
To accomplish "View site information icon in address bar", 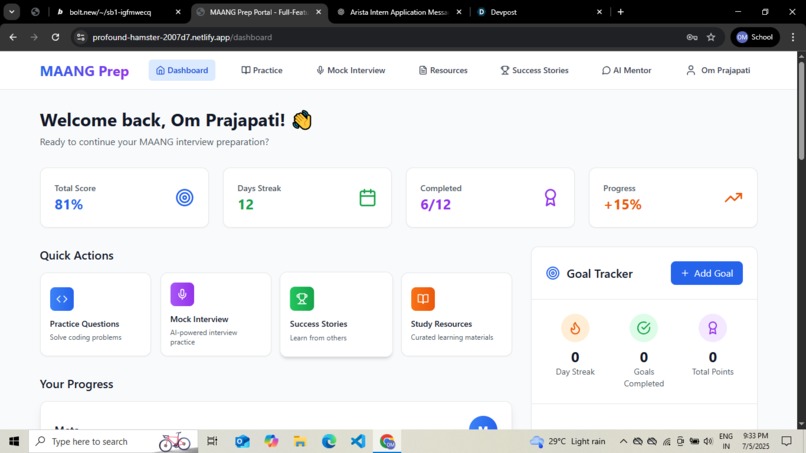I will [80, 37].
